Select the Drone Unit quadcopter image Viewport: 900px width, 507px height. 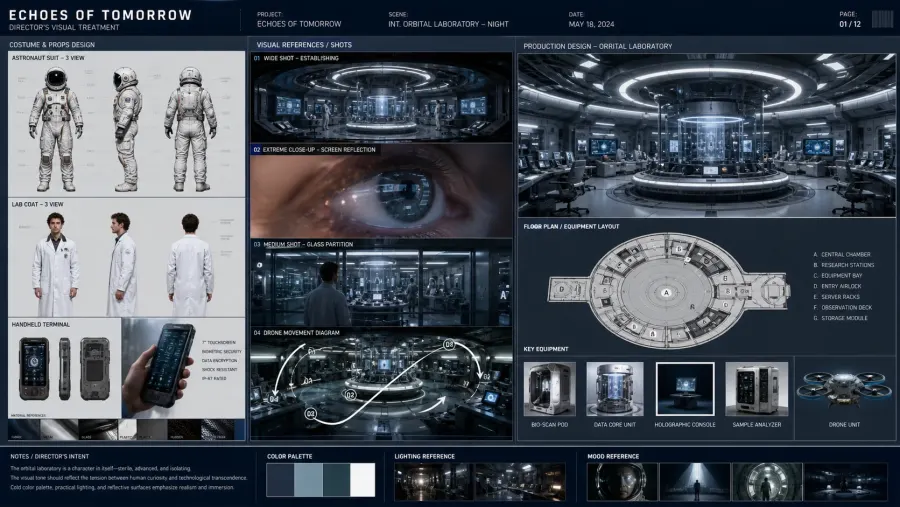(x=844, y=388)
